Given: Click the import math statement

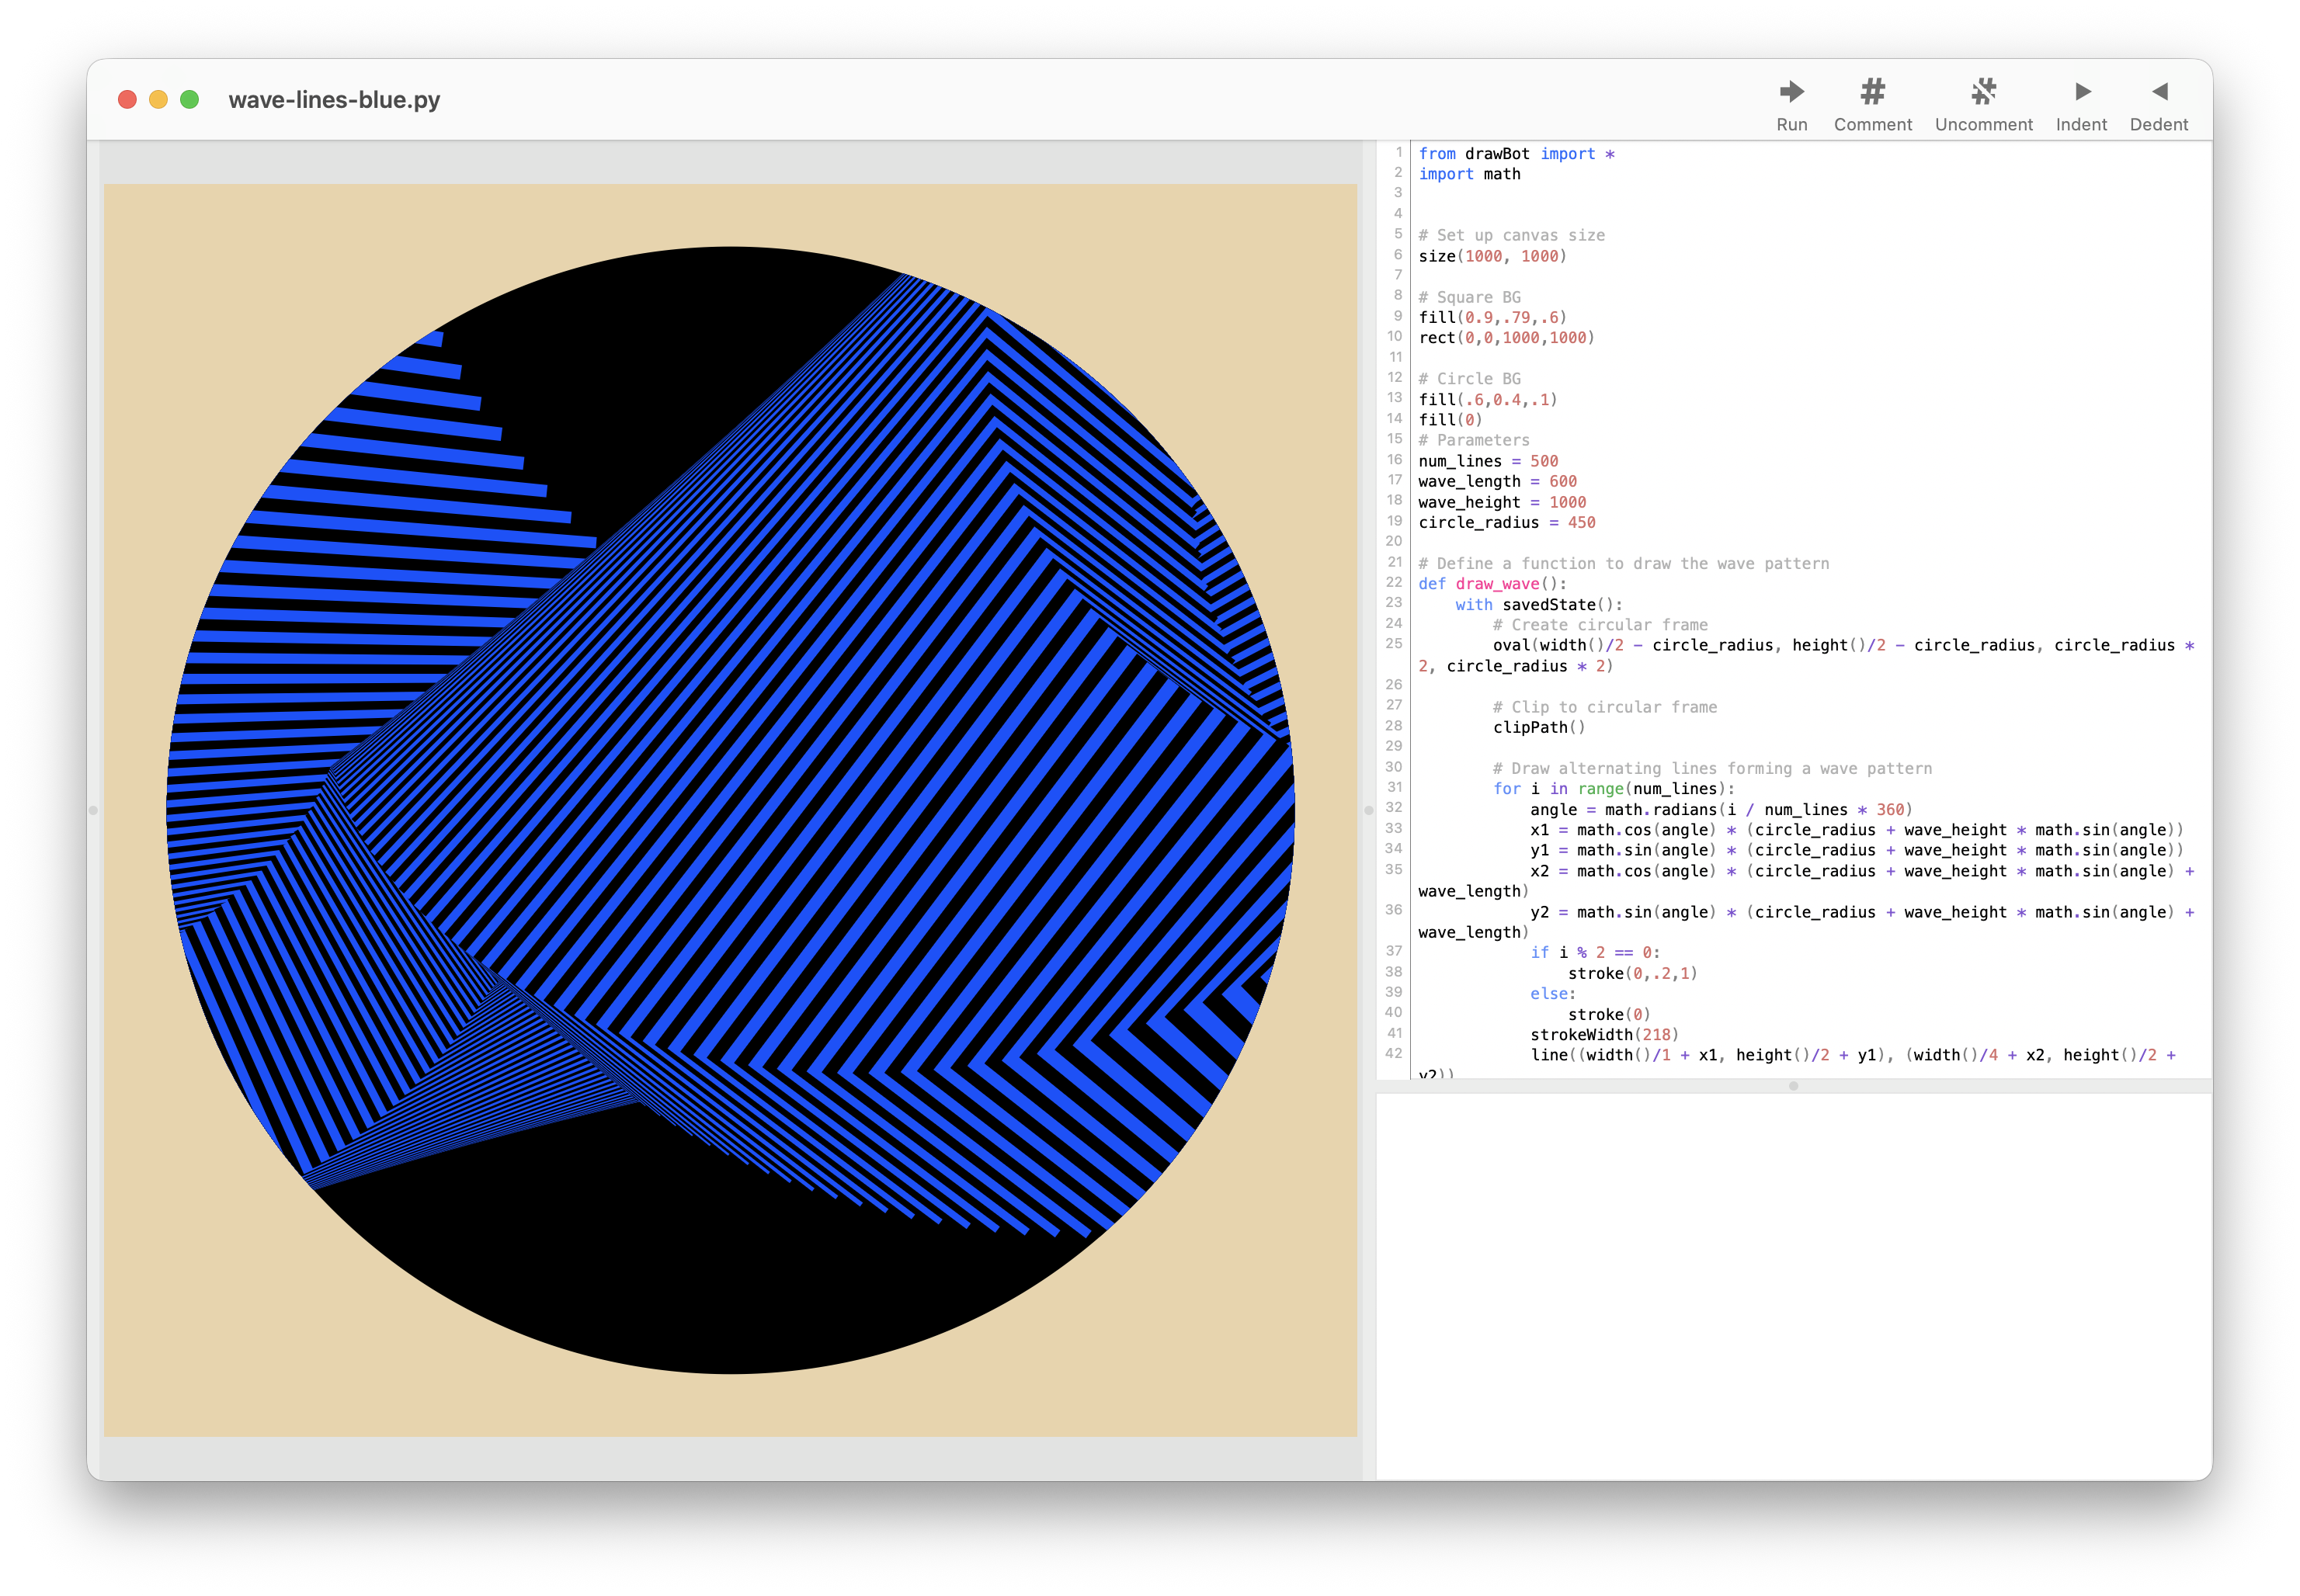Looking at the screenshot, I should point(1468,173).
